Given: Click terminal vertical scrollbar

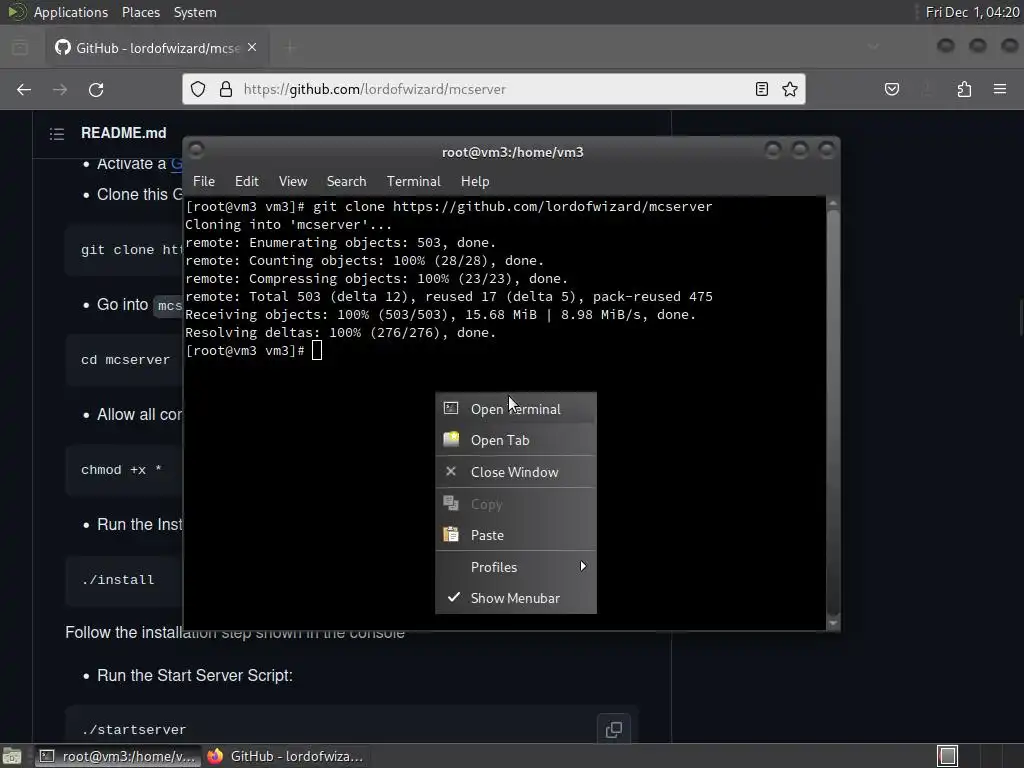Looking at the screenshot, I should (833, 413).
